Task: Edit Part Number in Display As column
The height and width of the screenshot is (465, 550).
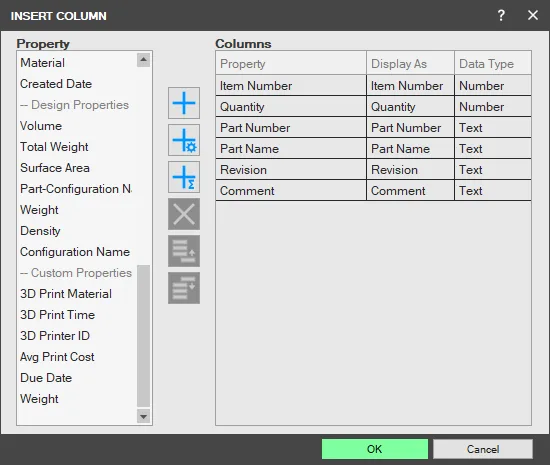Action: (410, 128)
